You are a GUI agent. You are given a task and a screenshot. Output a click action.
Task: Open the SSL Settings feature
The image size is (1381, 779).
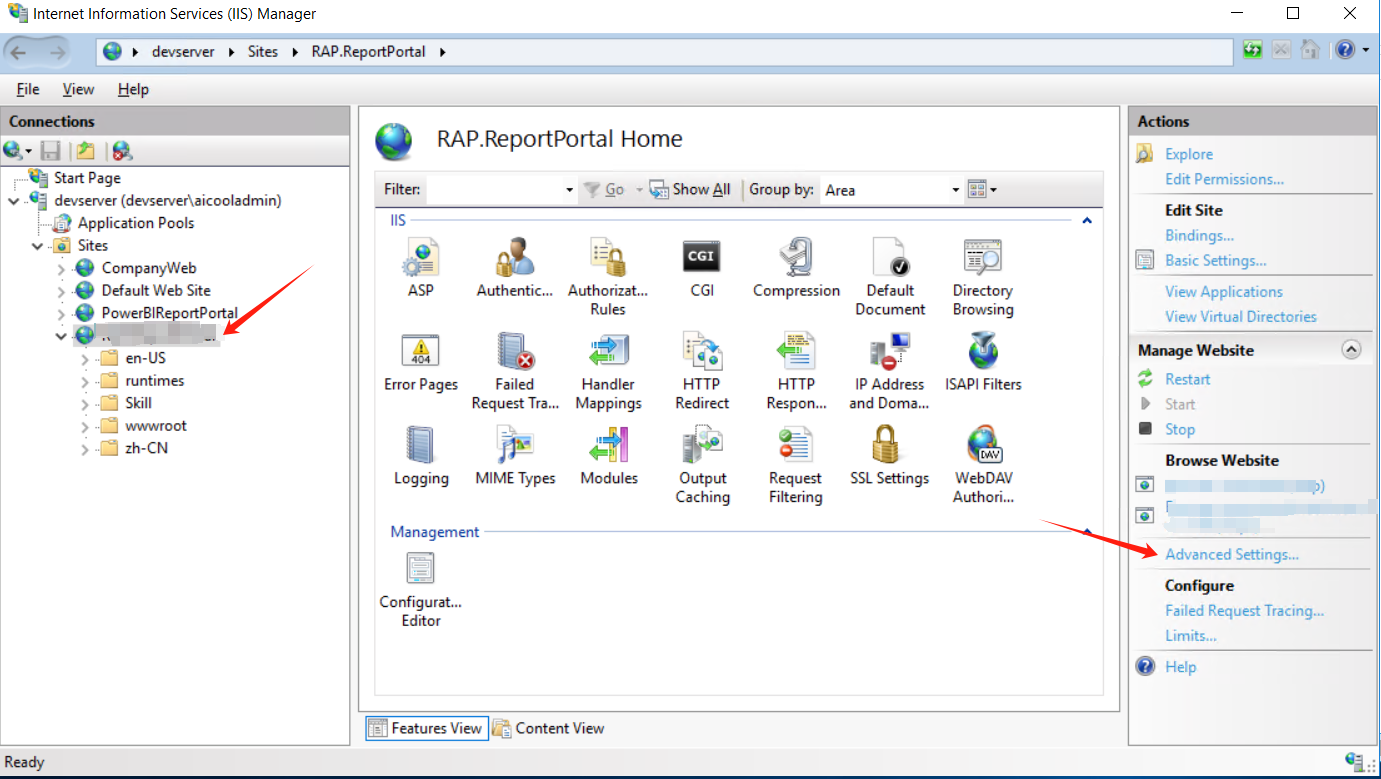(890, 457)
